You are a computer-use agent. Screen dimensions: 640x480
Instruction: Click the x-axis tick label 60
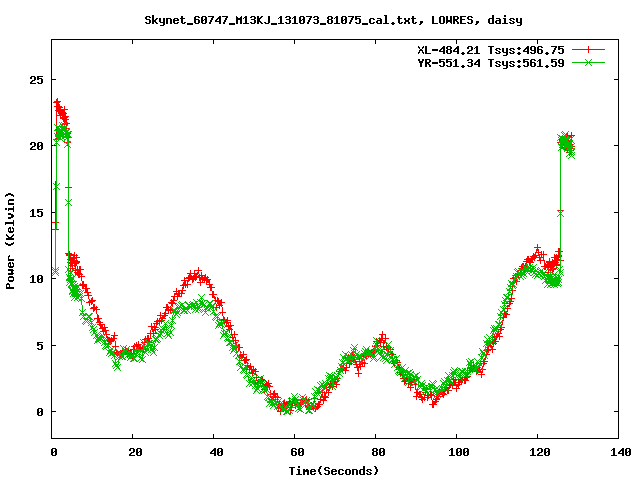tap(297, 452)
